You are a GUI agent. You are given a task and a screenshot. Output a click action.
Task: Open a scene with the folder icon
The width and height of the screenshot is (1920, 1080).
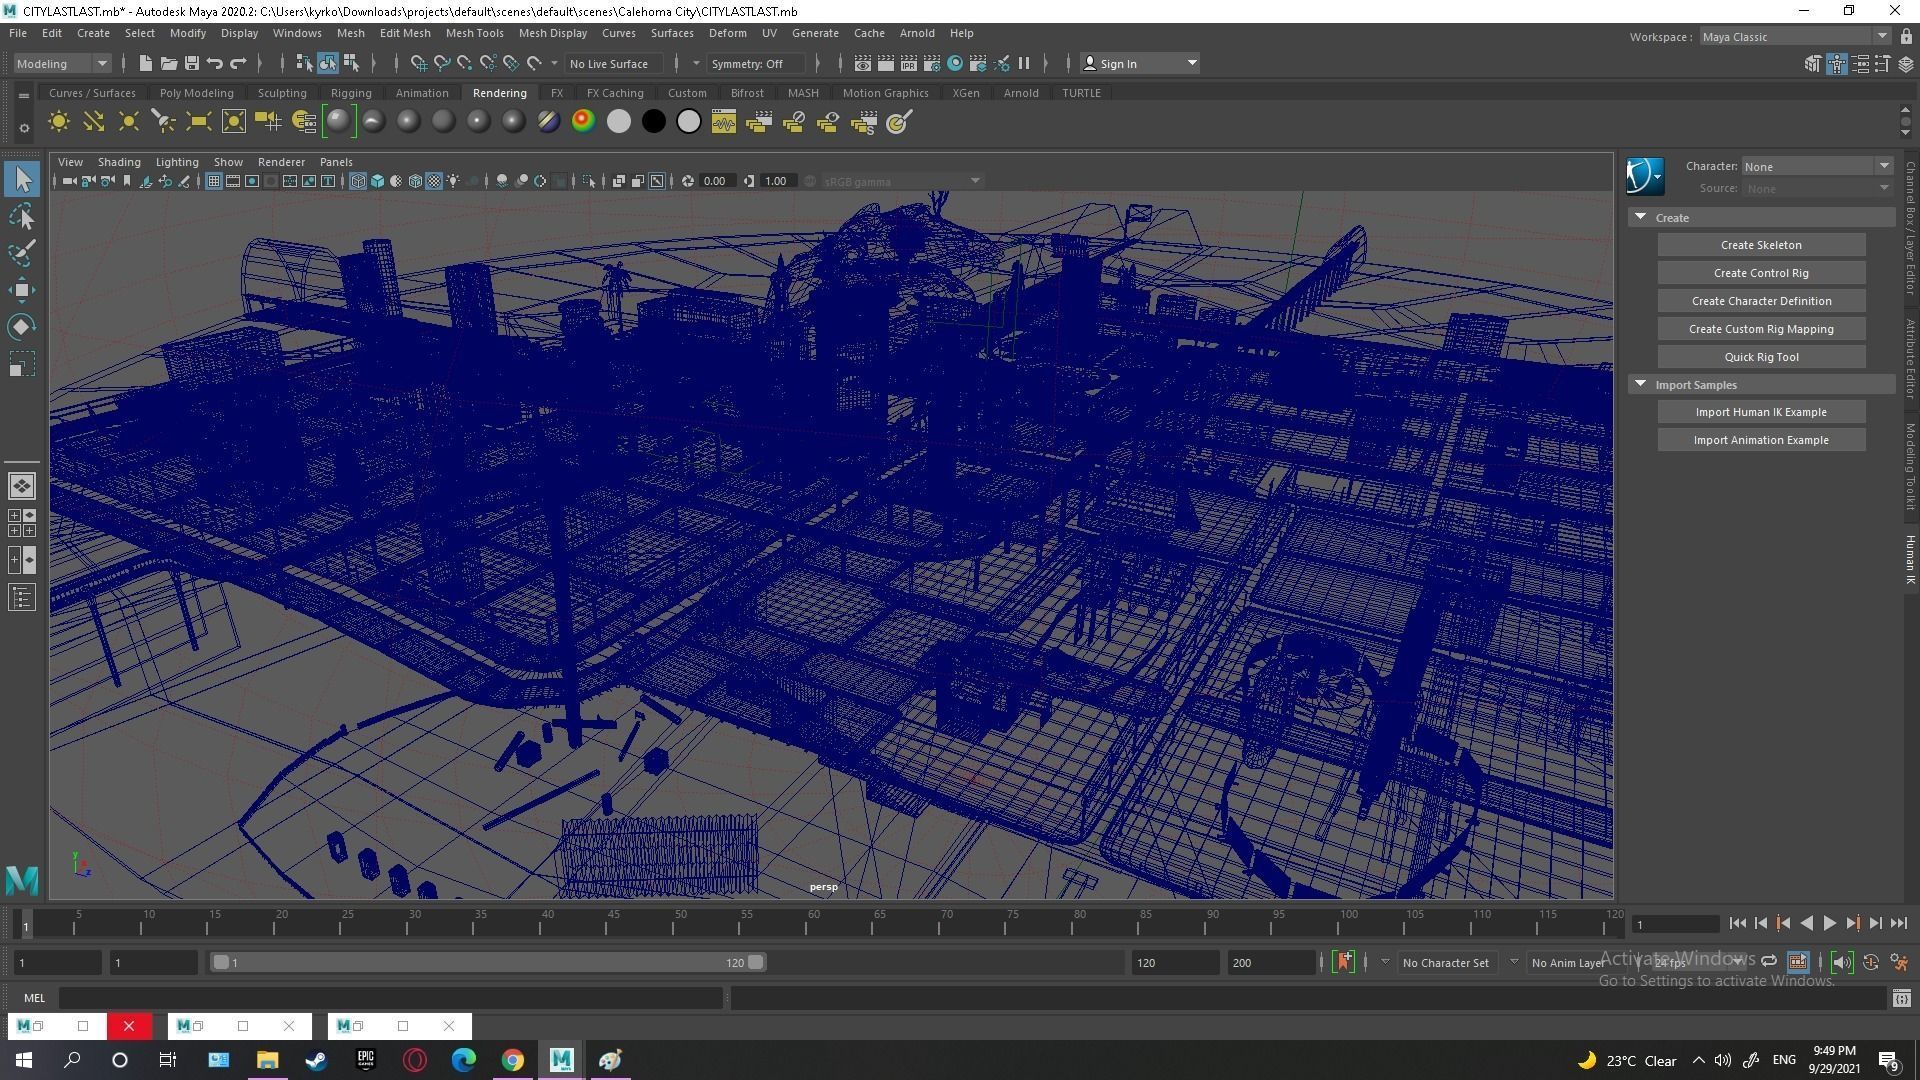(168, 63)
